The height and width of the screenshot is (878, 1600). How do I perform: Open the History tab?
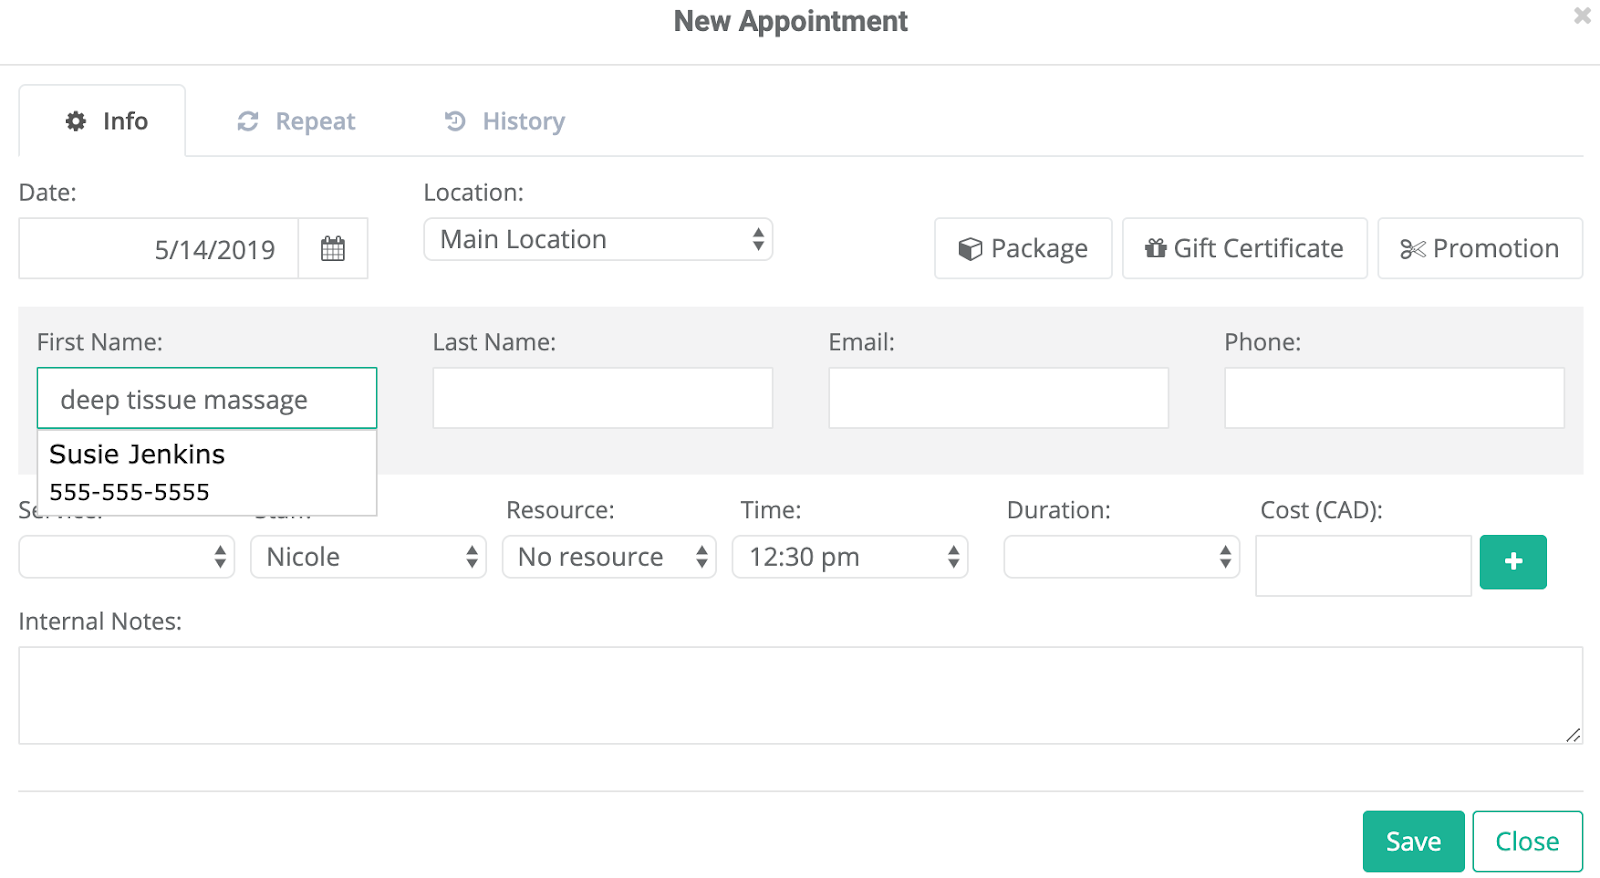point(505,122)
